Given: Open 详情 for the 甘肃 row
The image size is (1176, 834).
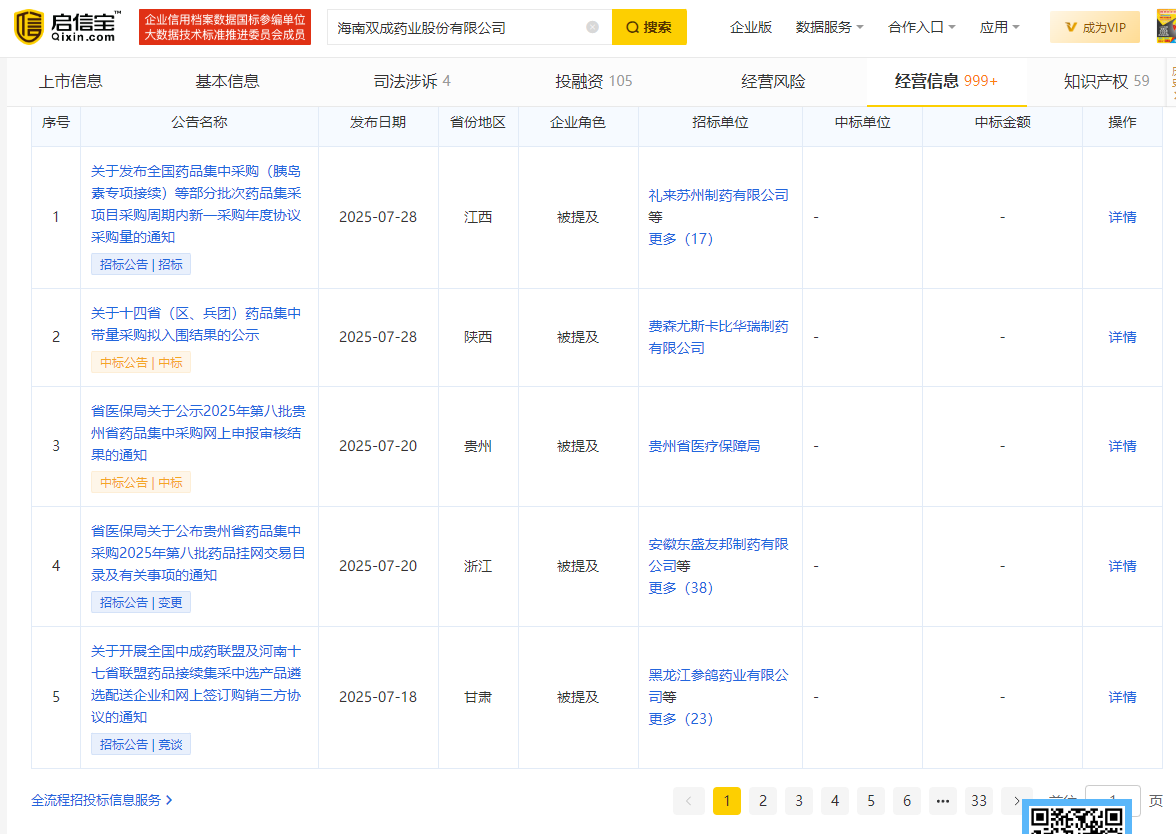Looking at the screenshot, I should point(1122,698).
